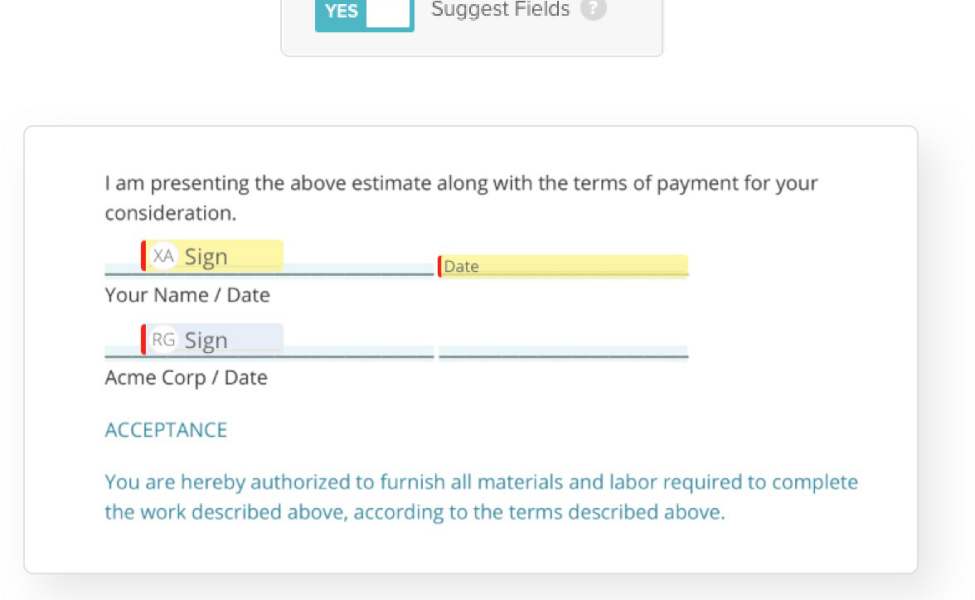975x600 pixels.
Task: Click the empty date line beside Acme Corp signature
Action: tap(563, 352)
